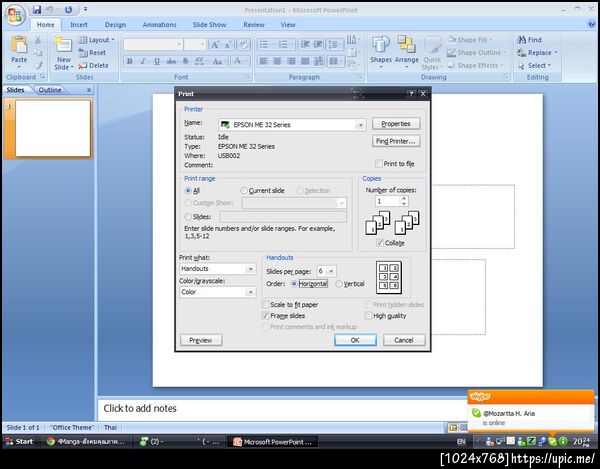The image size is (600, 469).
Task: Click the Find binoculars icon
Action: pos(522,39)
